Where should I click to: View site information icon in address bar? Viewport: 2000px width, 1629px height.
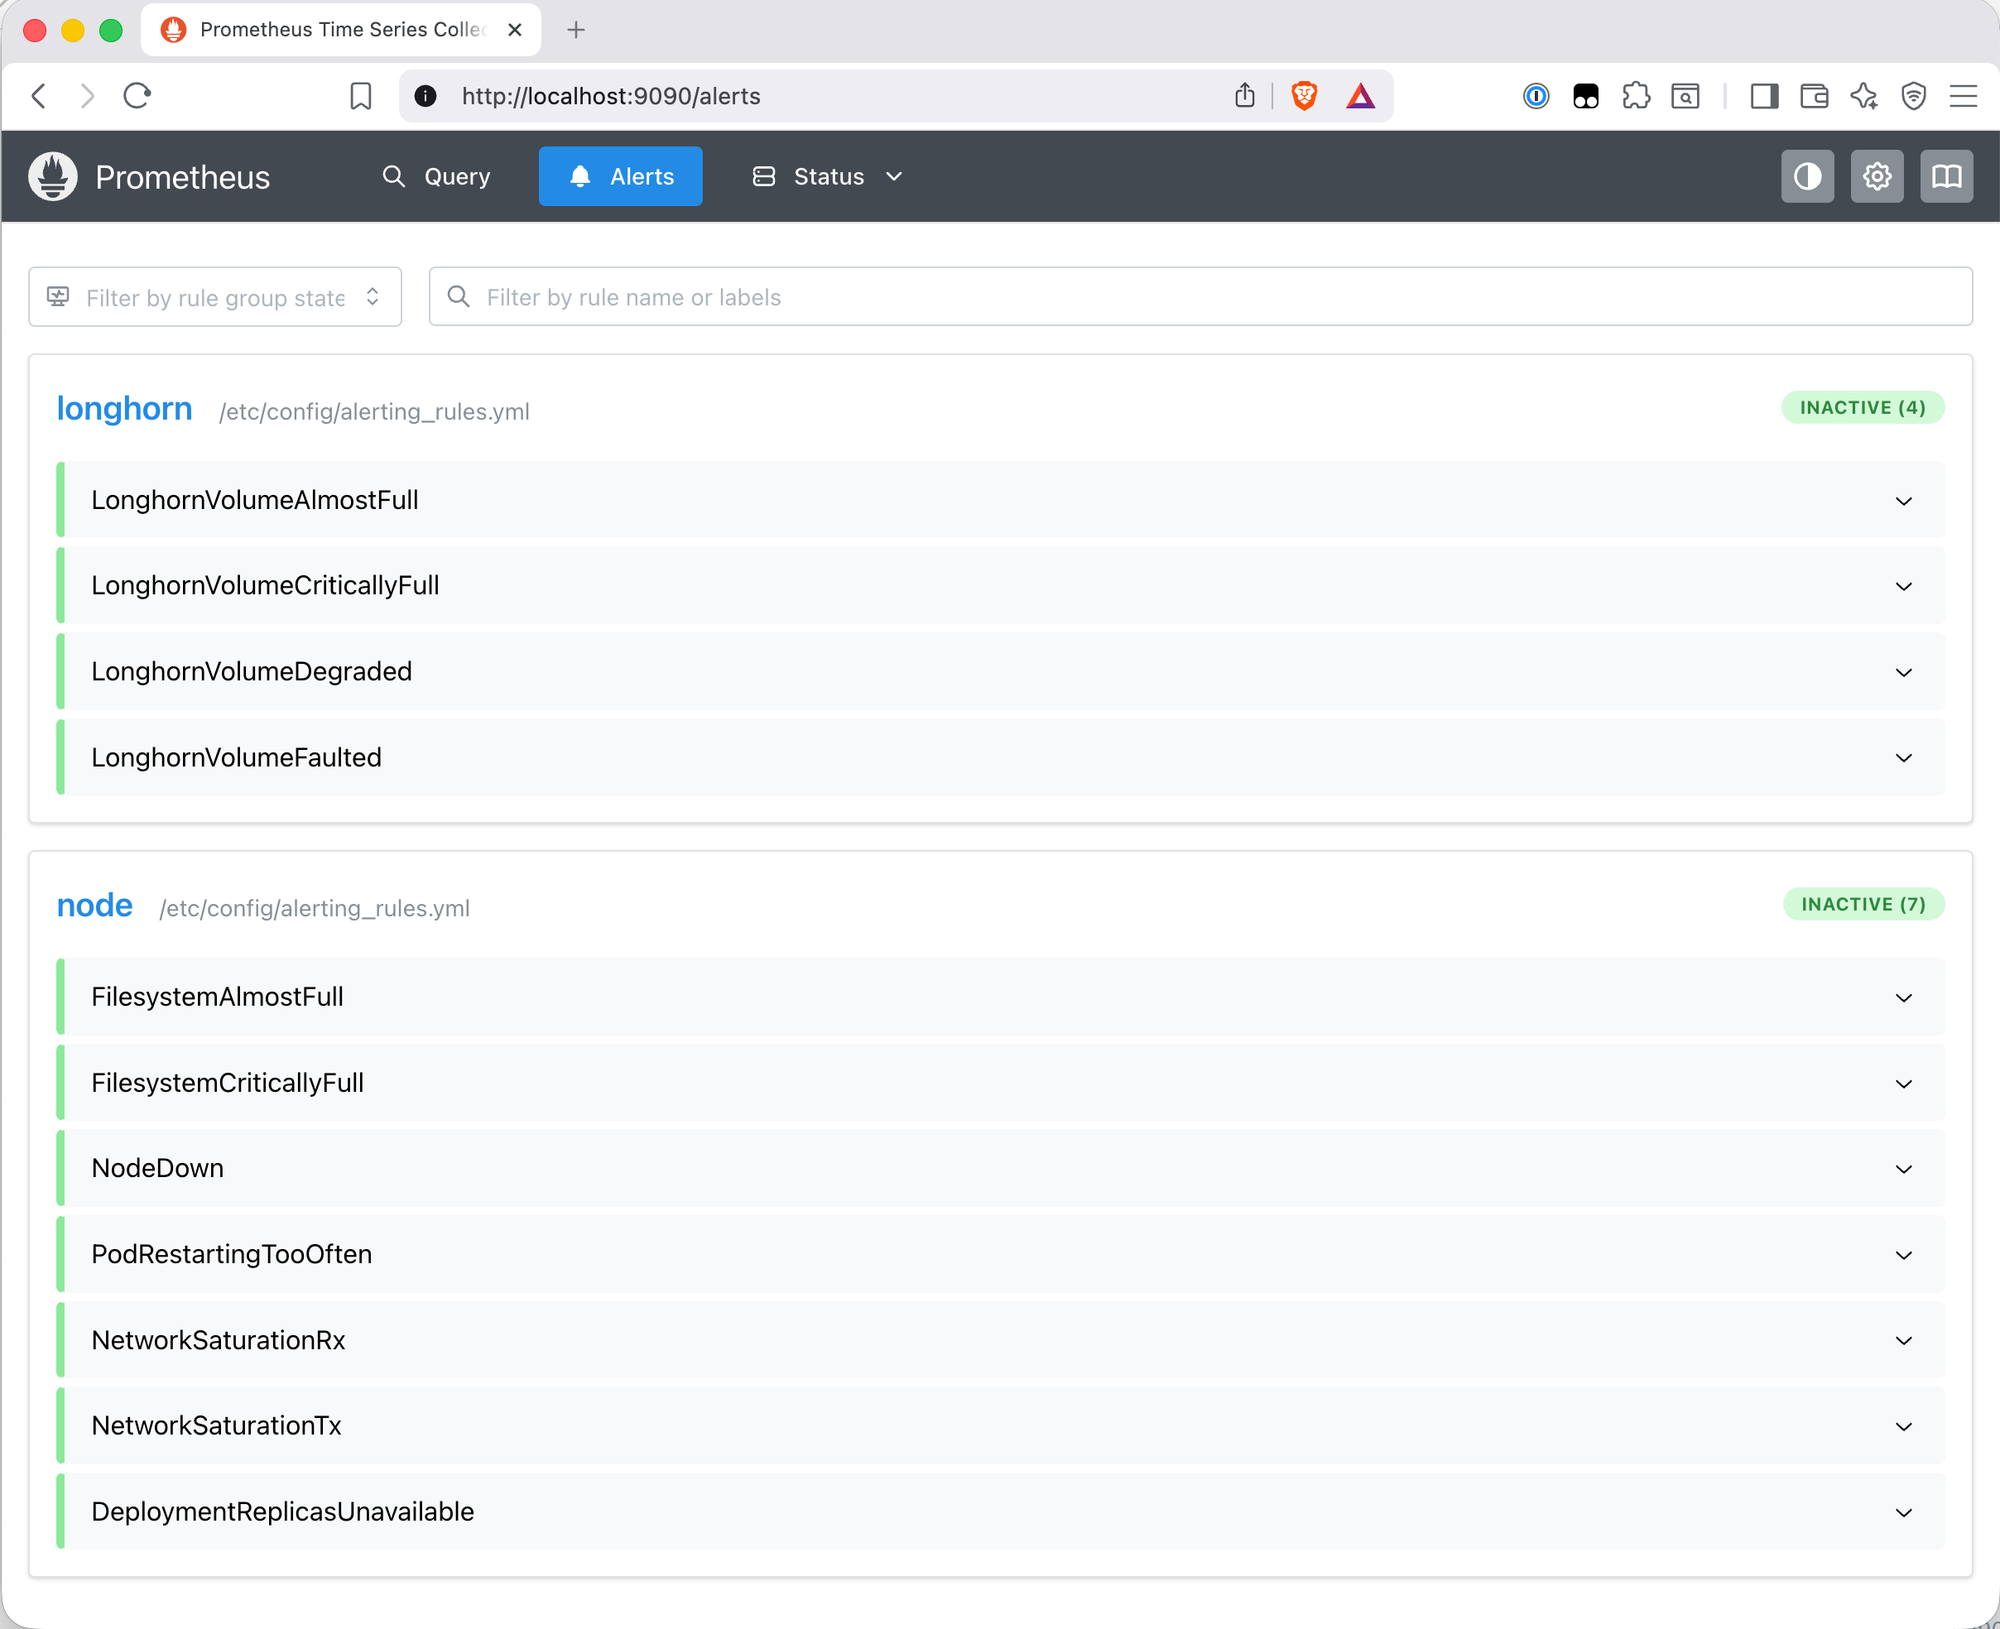pyautogui.click(x=426, y=96)
